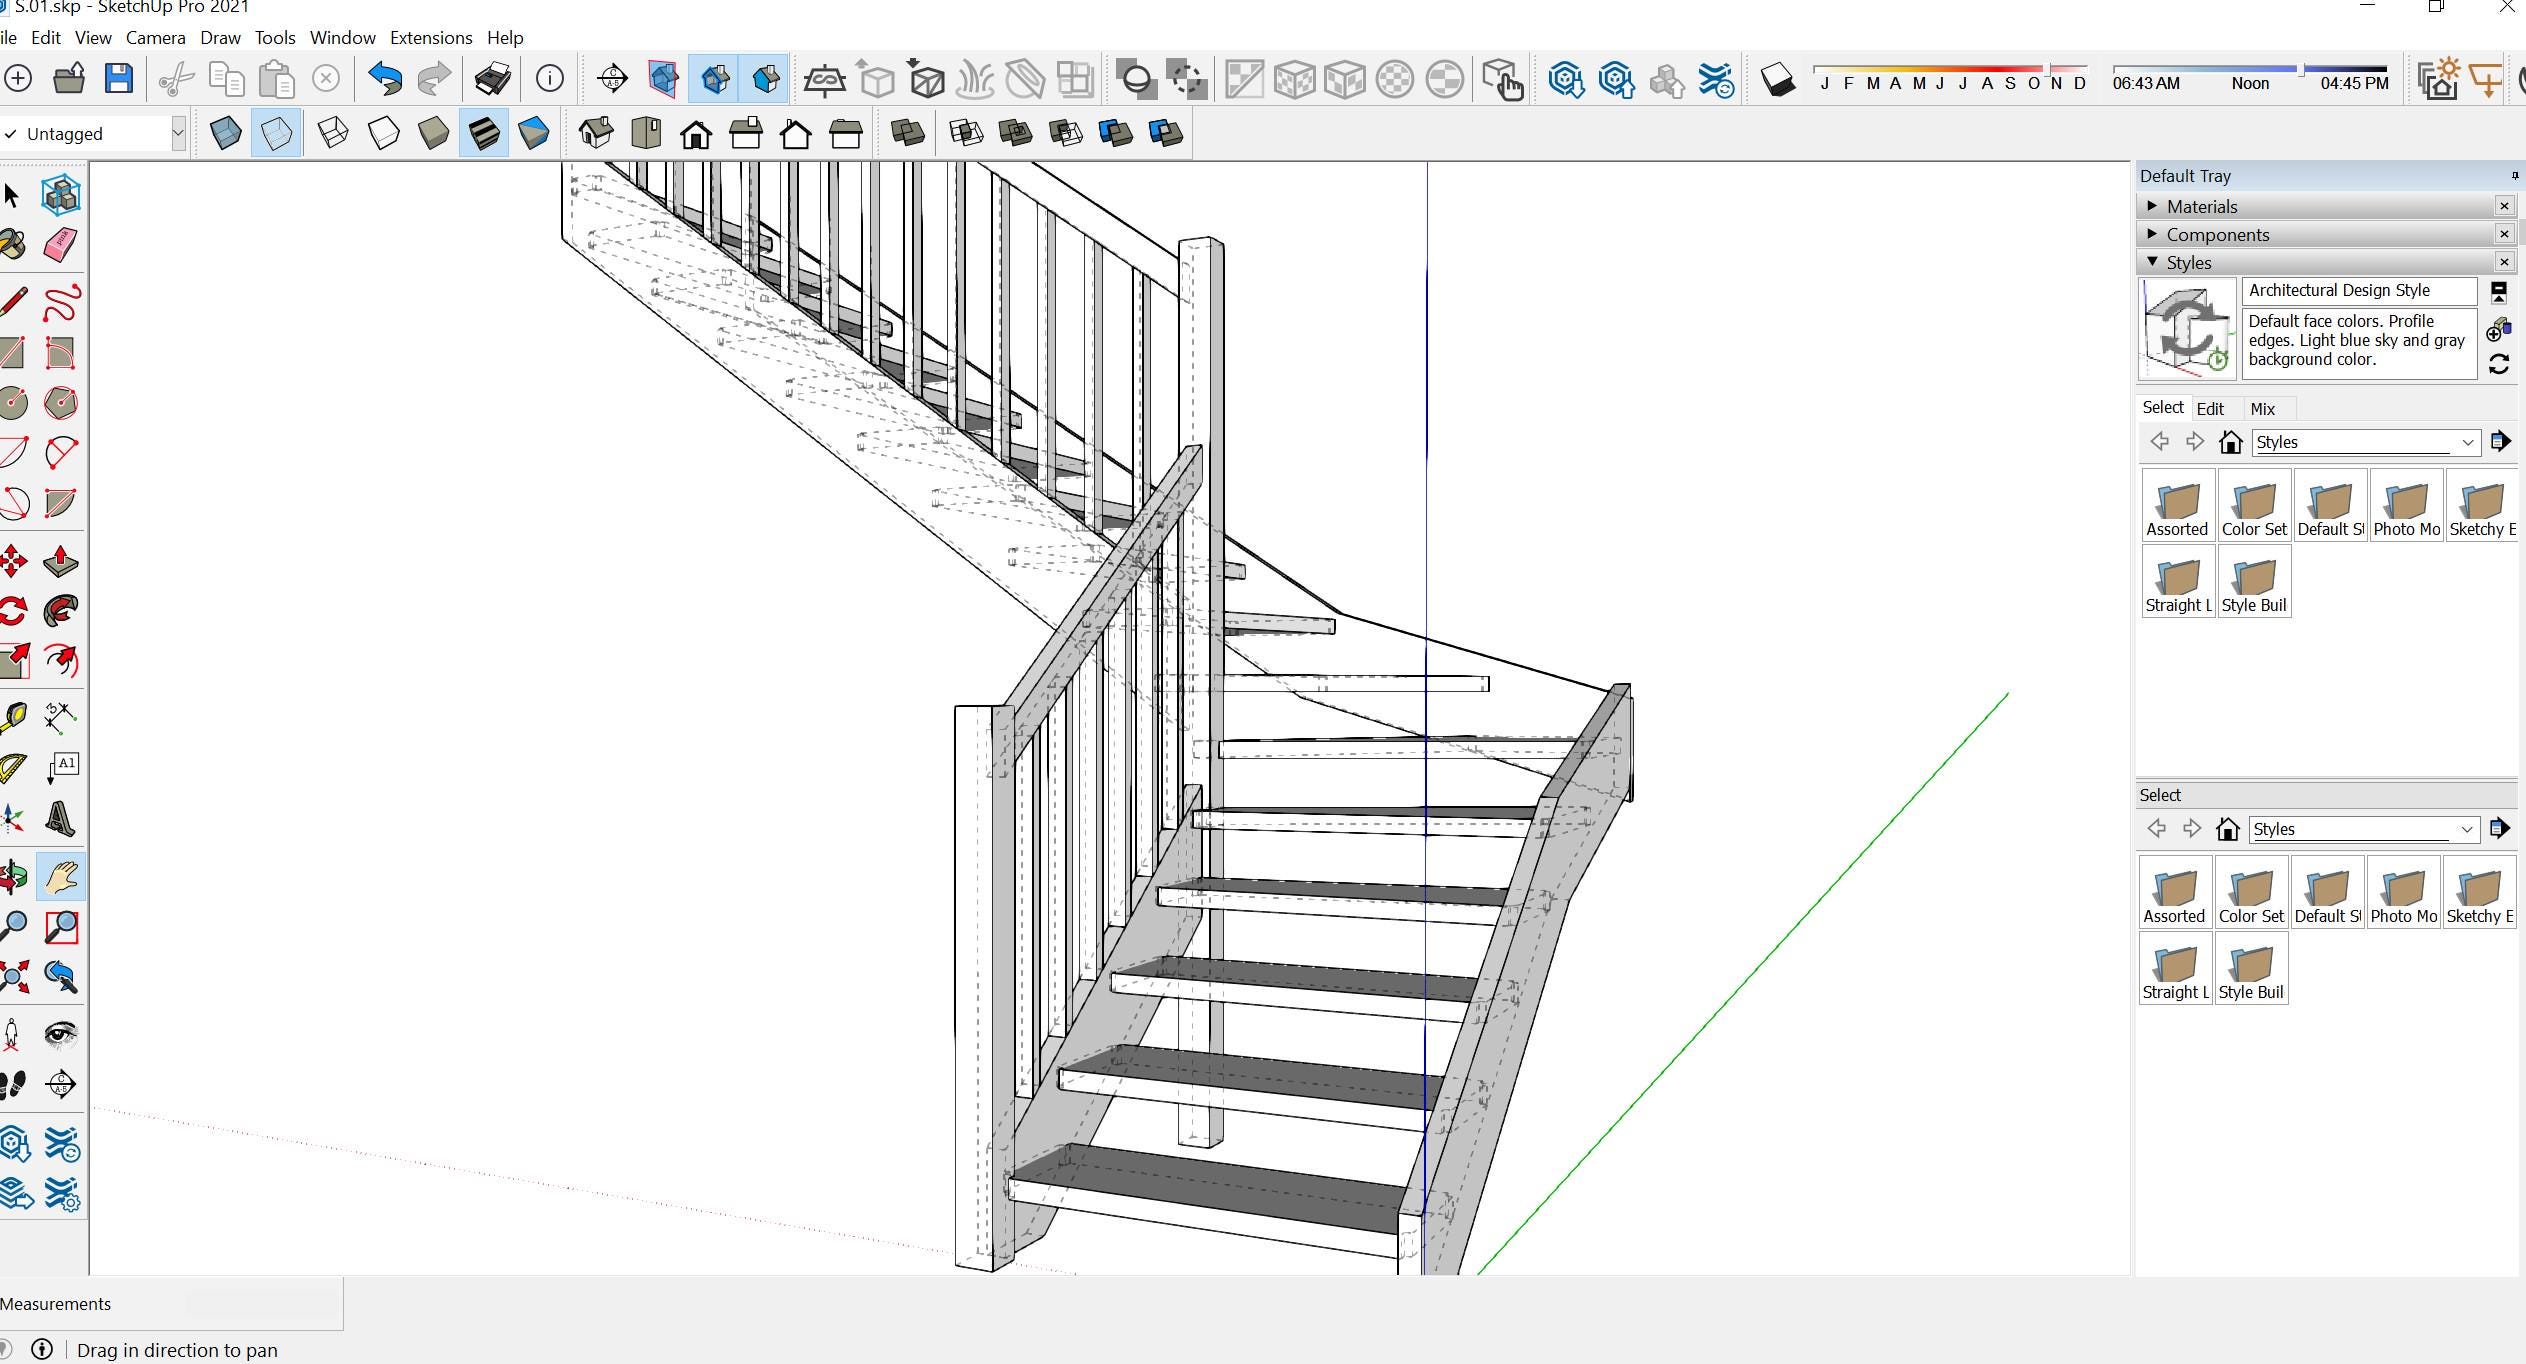Image resolution: width=2526 pixels, height=1364 pixels.
Task: Open the Extensions menu
Action: (x=431, y=37)
